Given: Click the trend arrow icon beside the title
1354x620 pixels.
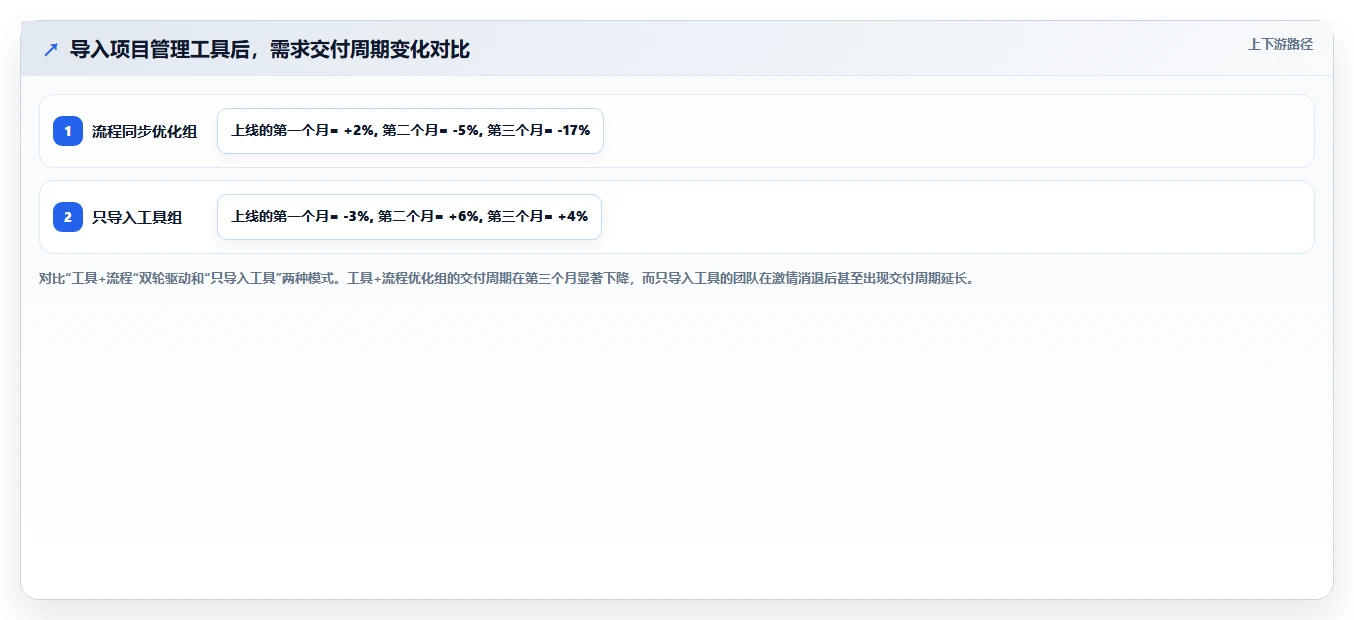Looking at the screenshot, I should click(51, 49).
